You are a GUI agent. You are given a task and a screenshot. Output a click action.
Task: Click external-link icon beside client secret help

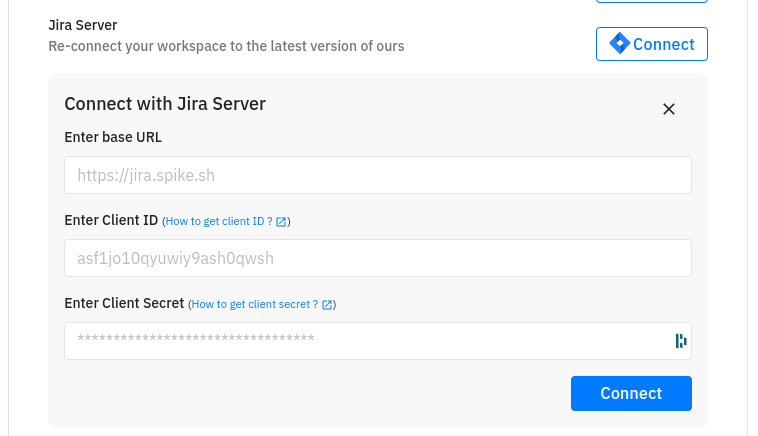[x=327, y=304]
